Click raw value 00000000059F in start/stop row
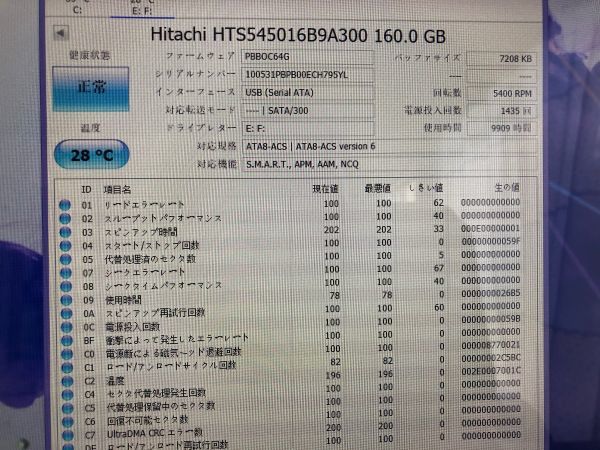 [x=491, y=241]
